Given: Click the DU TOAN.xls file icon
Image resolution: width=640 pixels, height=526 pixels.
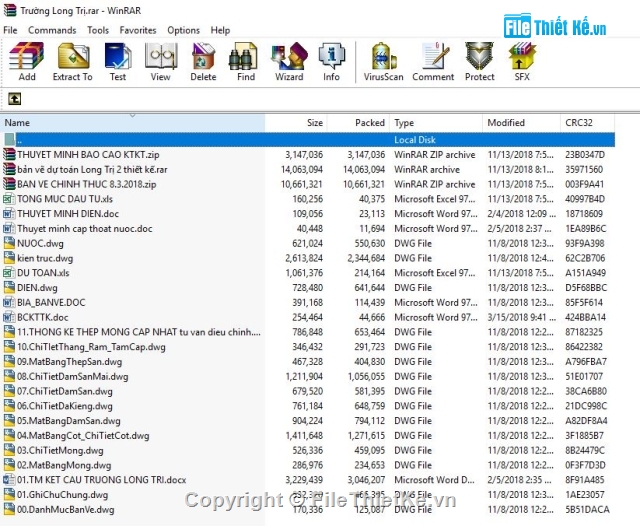Looking at the screenshot, I should pyautogui.click(x=9, y=273).
